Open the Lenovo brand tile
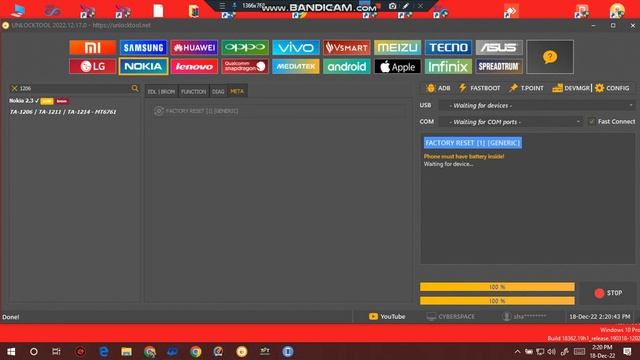 pos(194,67)
